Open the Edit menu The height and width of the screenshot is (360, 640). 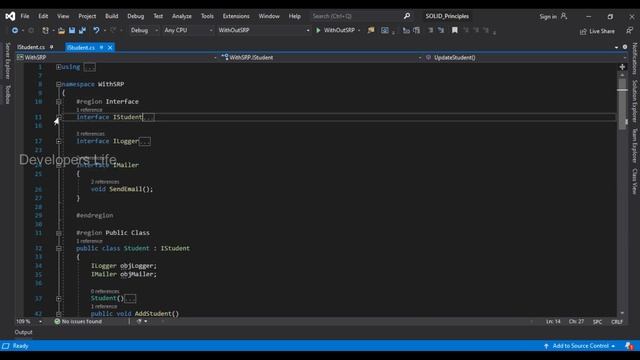43,16
